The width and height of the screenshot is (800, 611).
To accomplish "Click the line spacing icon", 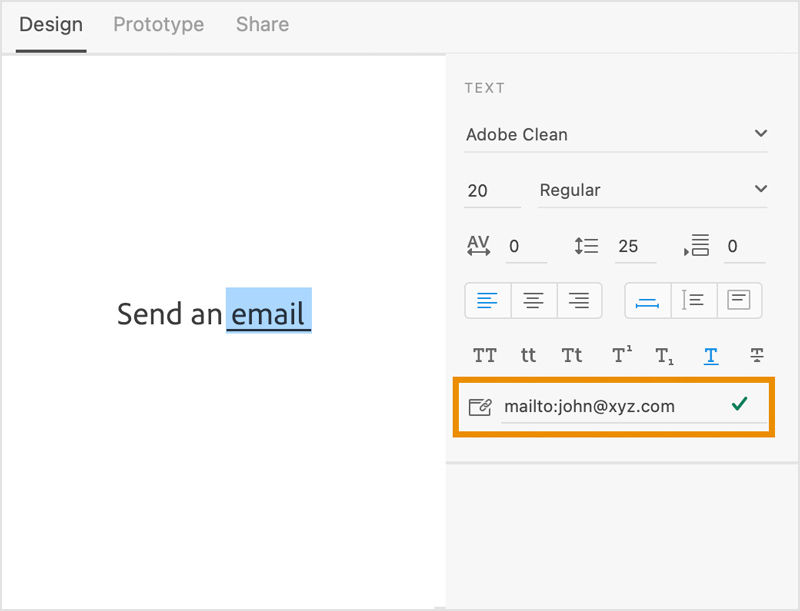I will [x=586, y=246].
